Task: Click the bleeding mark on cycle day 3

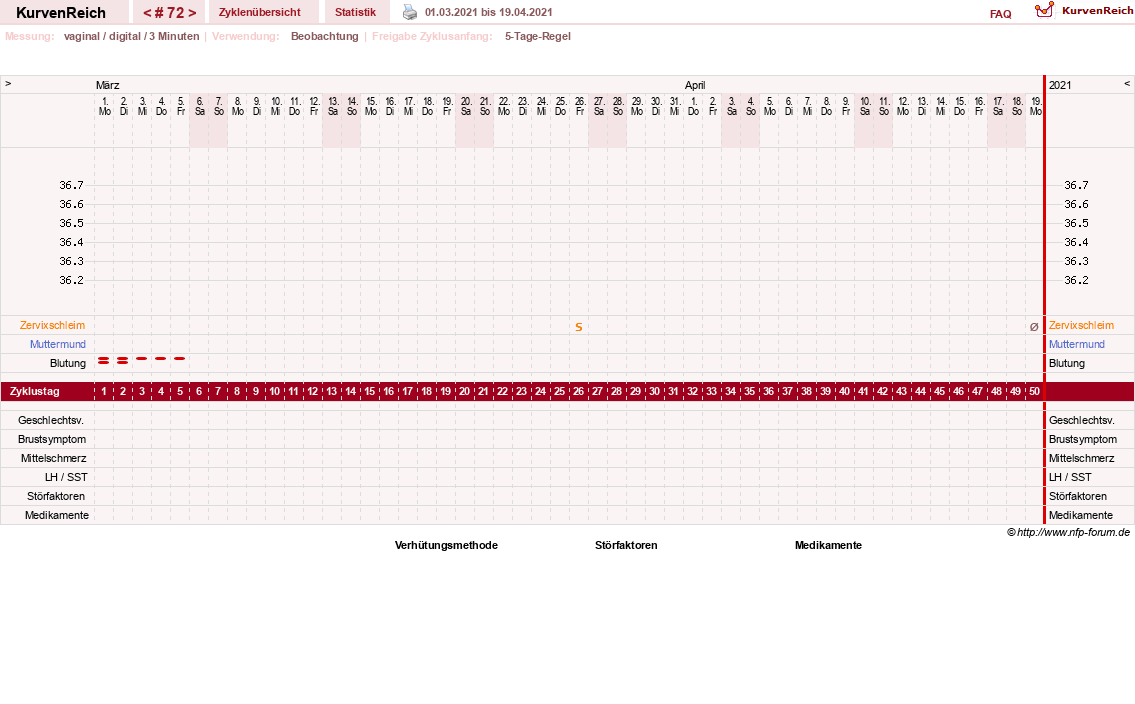Action: pos(142,358)
